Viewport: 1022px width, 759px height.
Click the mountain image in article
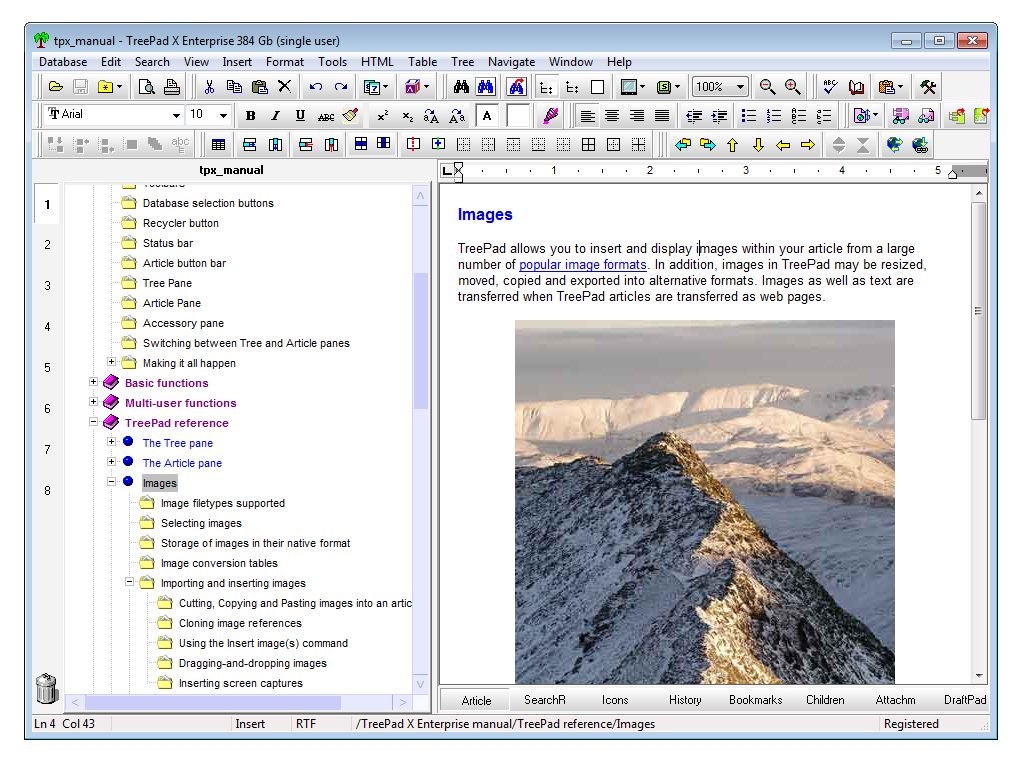pos(705,501)
